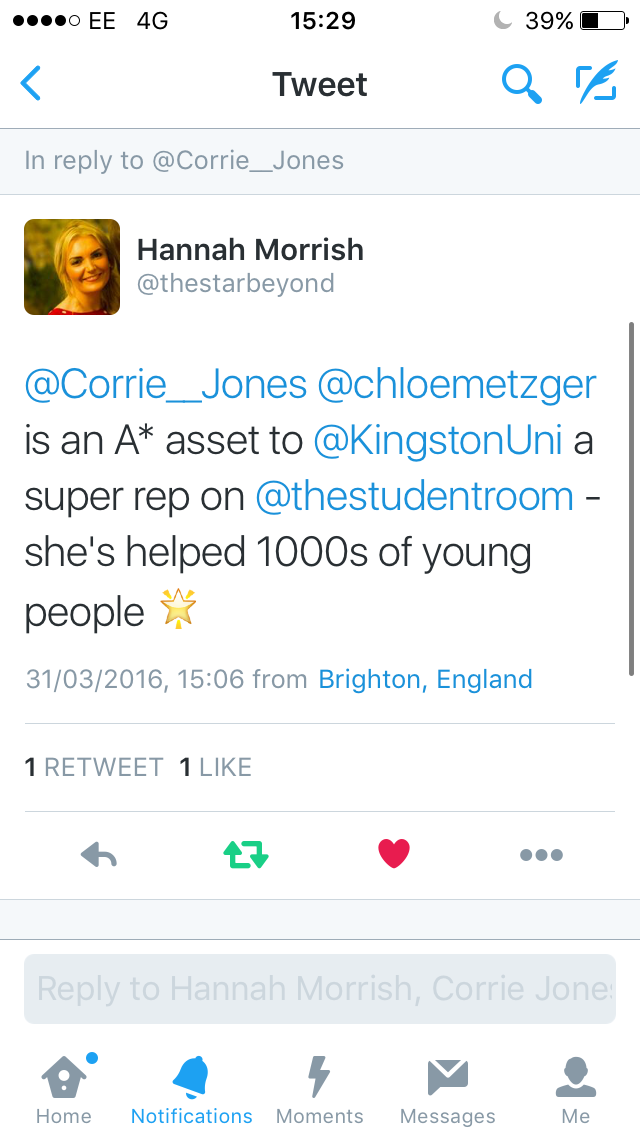Go to the Me profile tab
The image size is (640, 1136).
point(576,1089)
